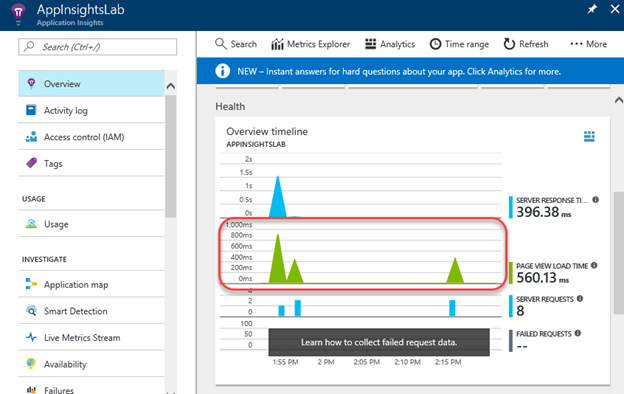Open Analytics from the toolbar

pyautogui.click(x=390, y=44)
